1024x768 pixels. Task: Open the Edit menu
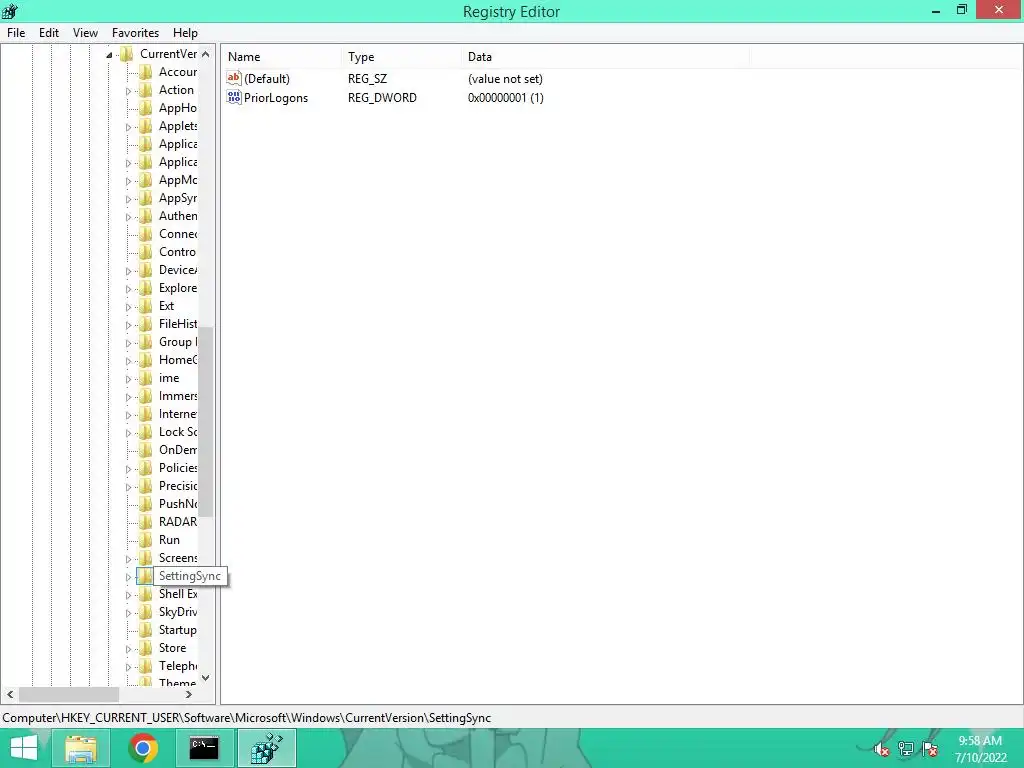pos(48,33)
